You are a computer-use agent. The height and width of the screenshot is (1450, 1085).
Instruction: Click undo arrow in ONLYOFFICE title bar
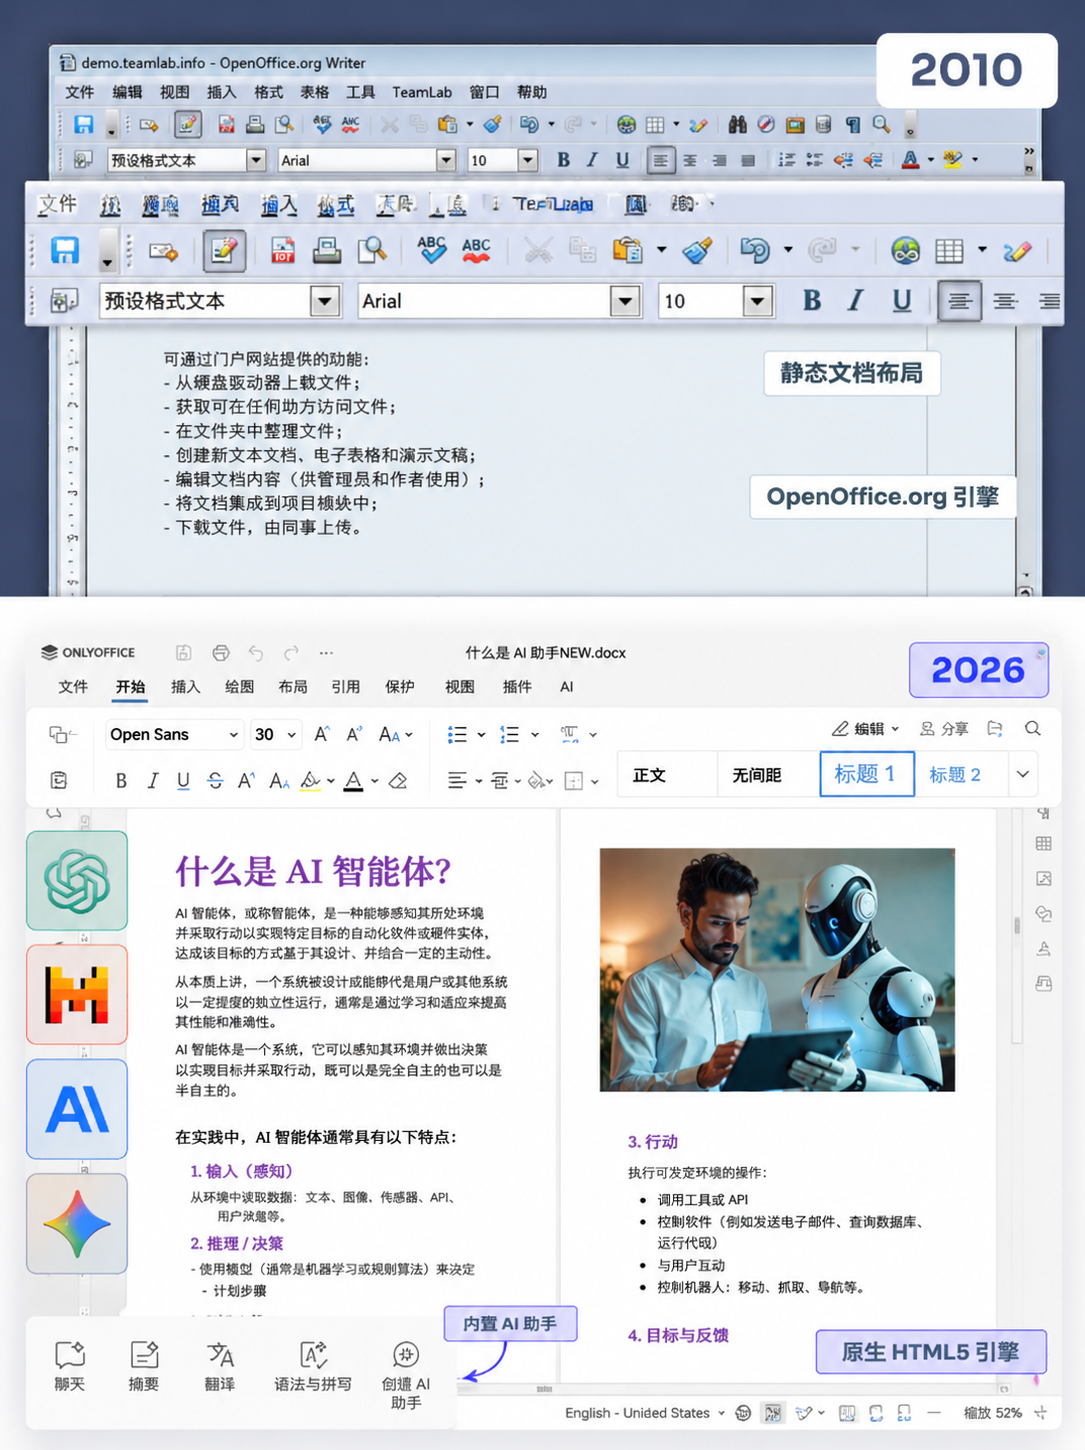[x=256, y=653]
